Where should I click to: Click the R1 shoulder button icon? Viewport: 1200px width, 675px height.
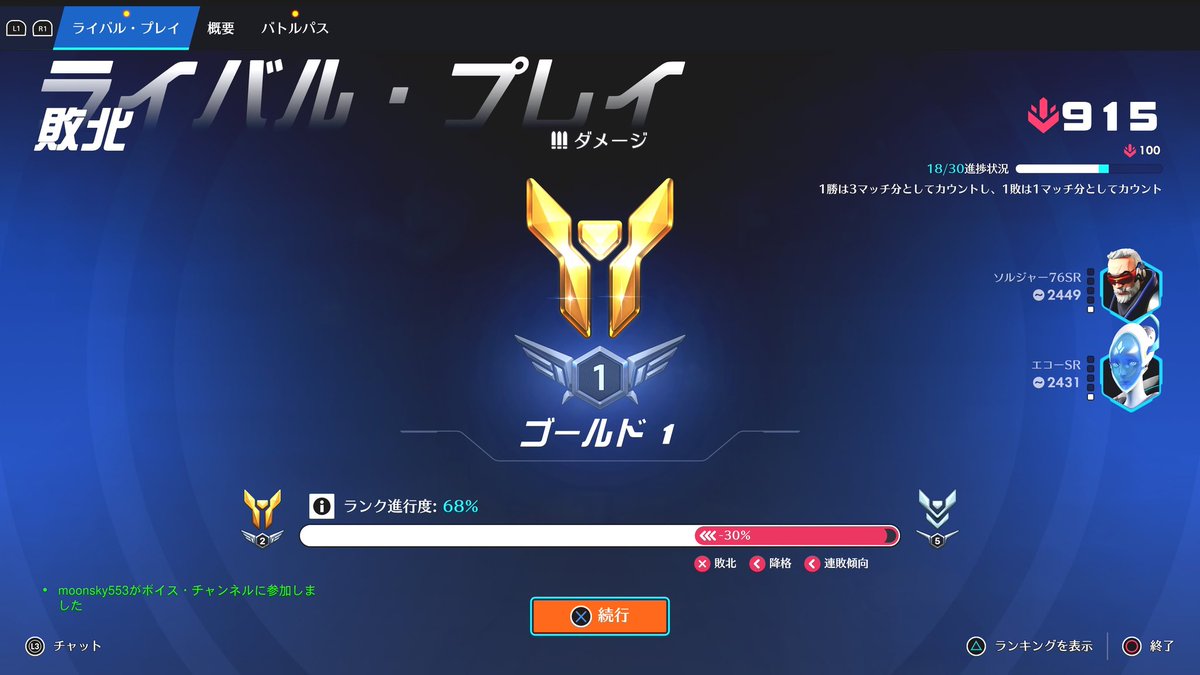(x=42, y=29)
